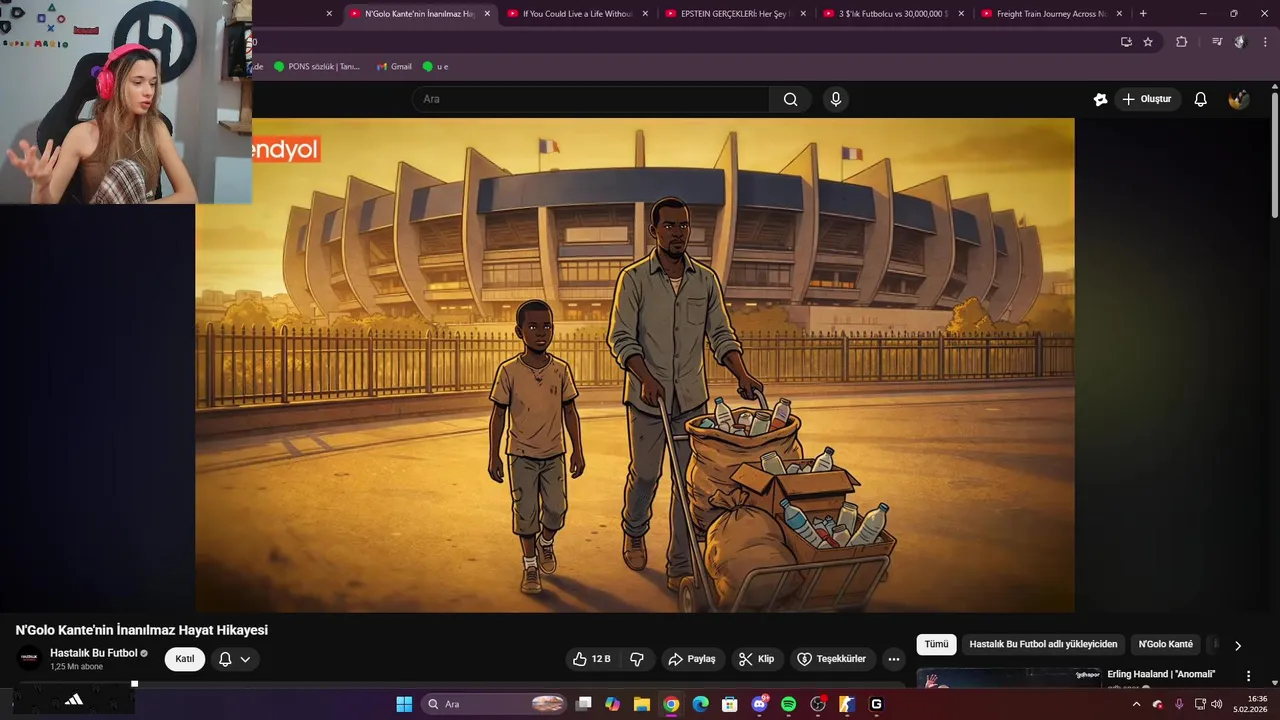1280x720 pixels.
Task: Open Windows Start menu
Action: point(404,704)
